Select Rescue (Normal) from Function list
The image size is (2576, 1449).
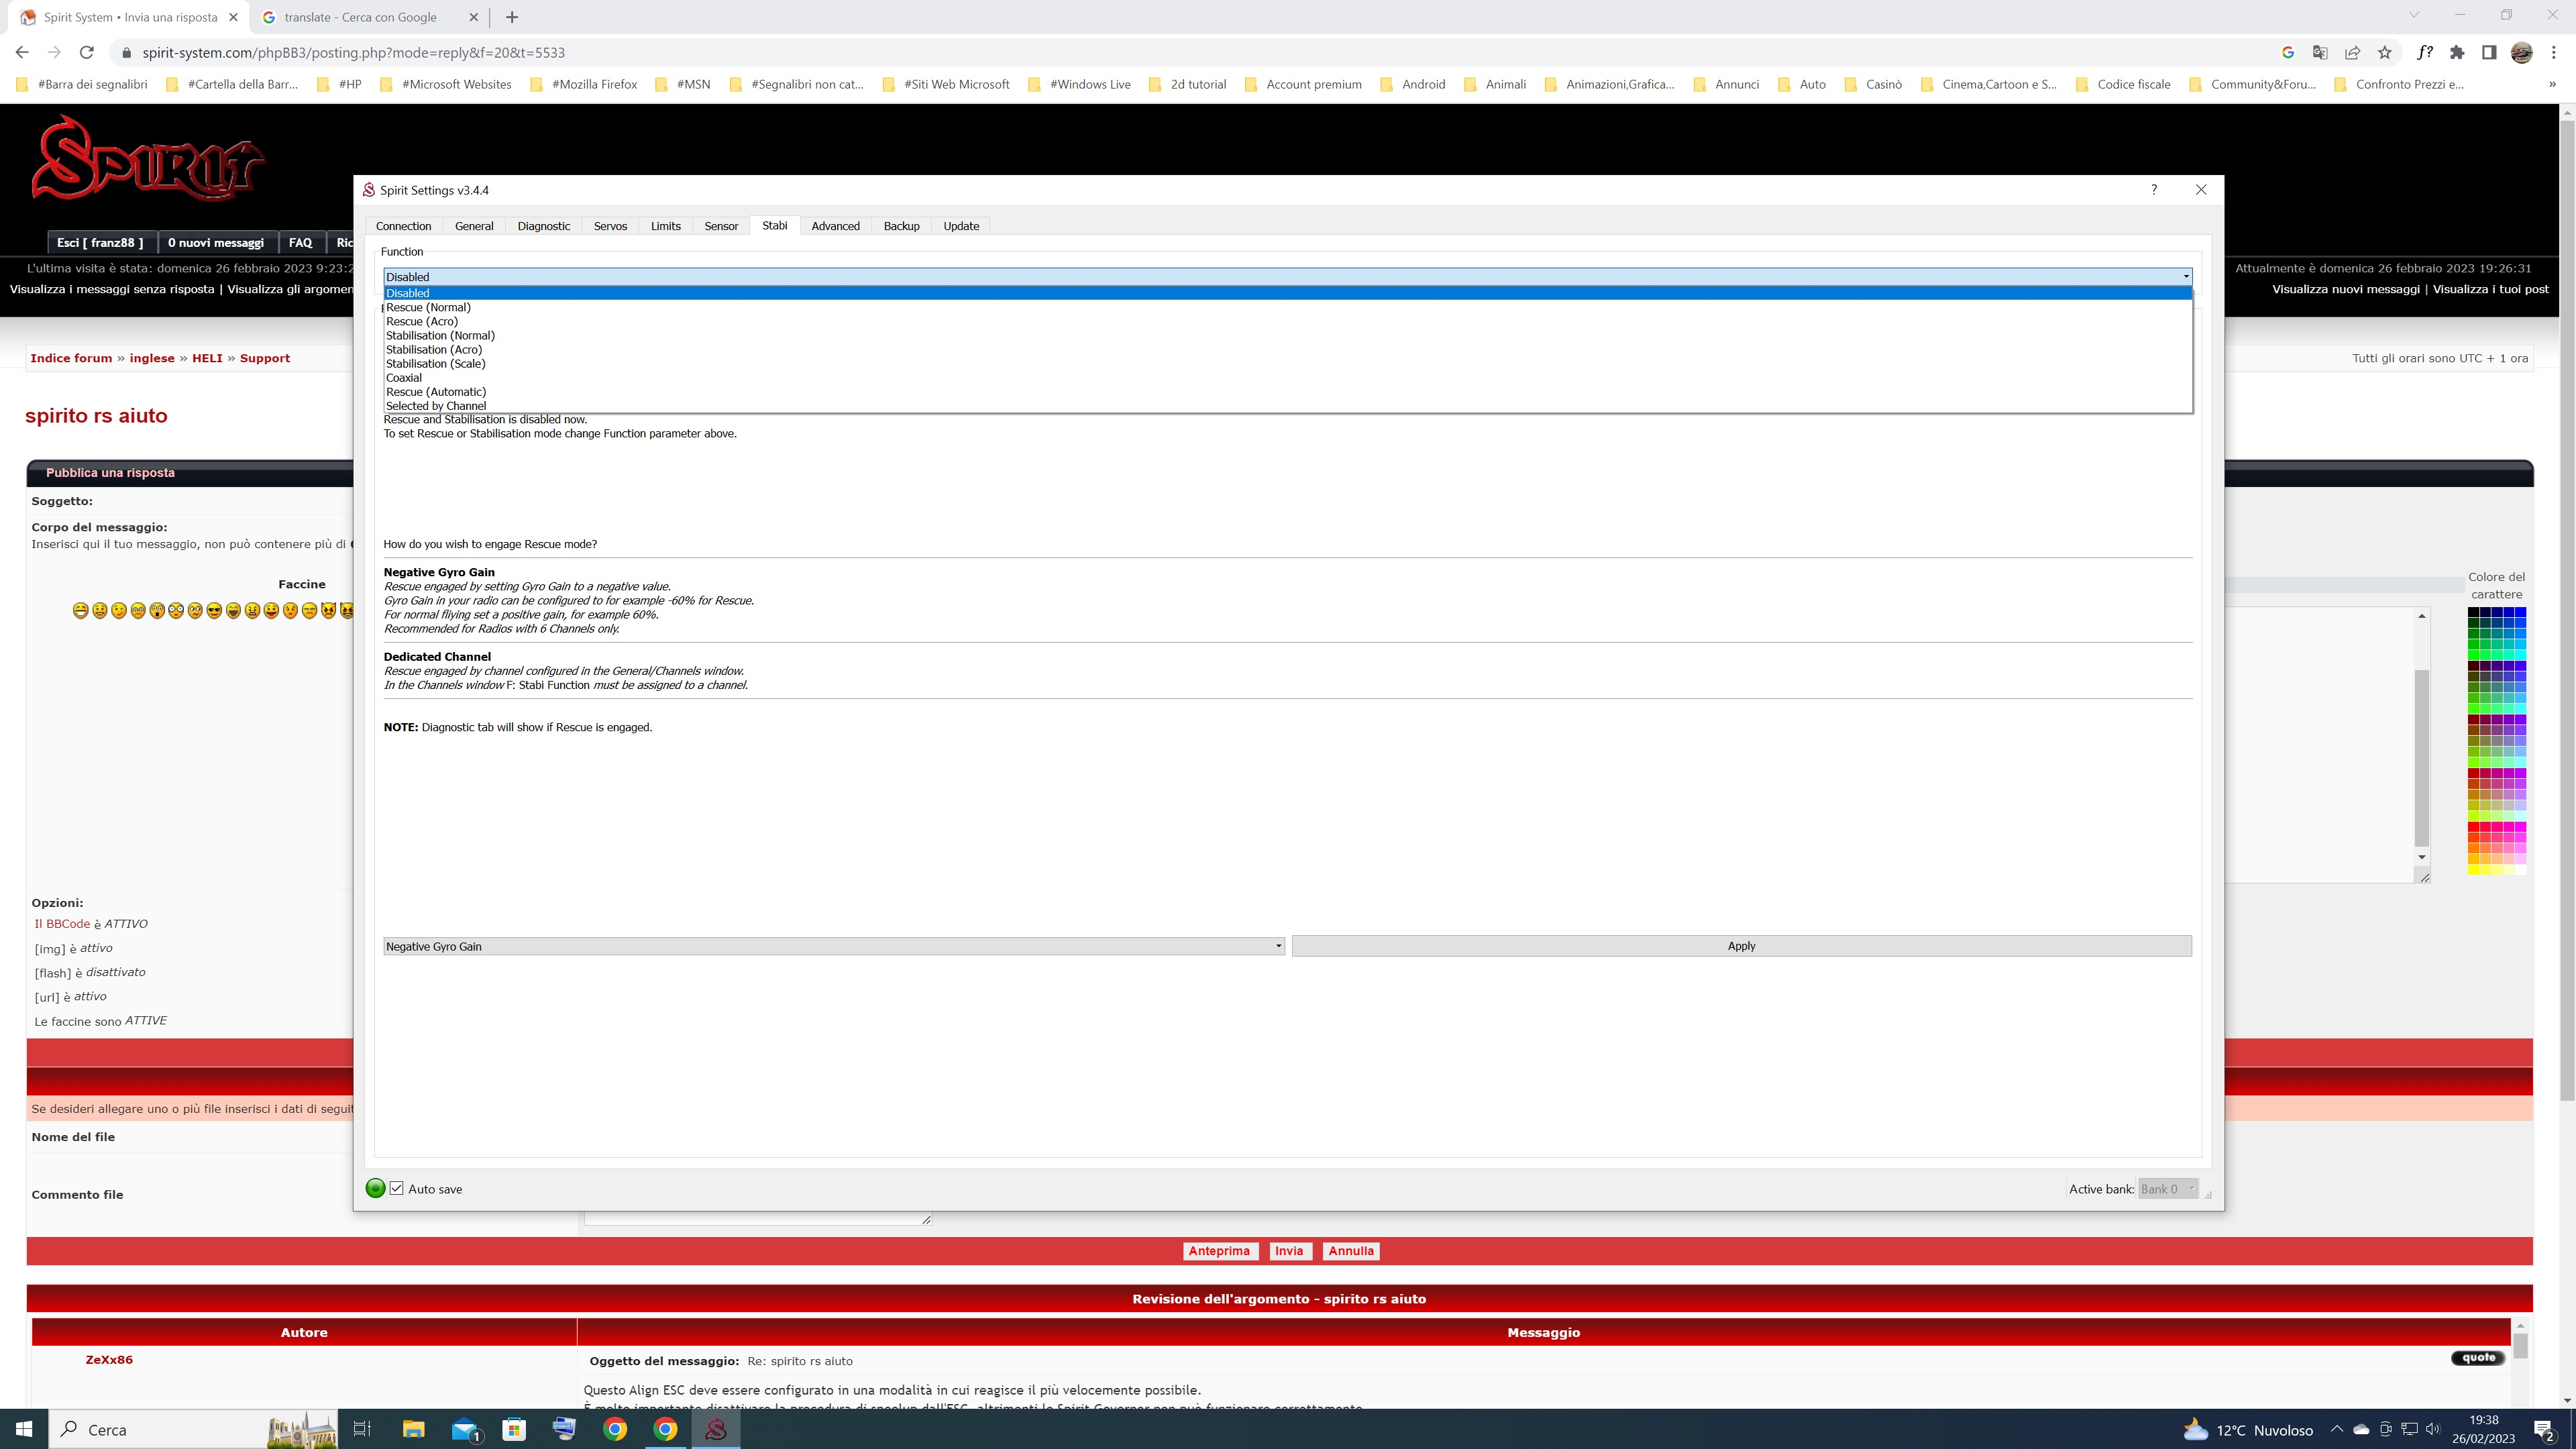(428, 307)
